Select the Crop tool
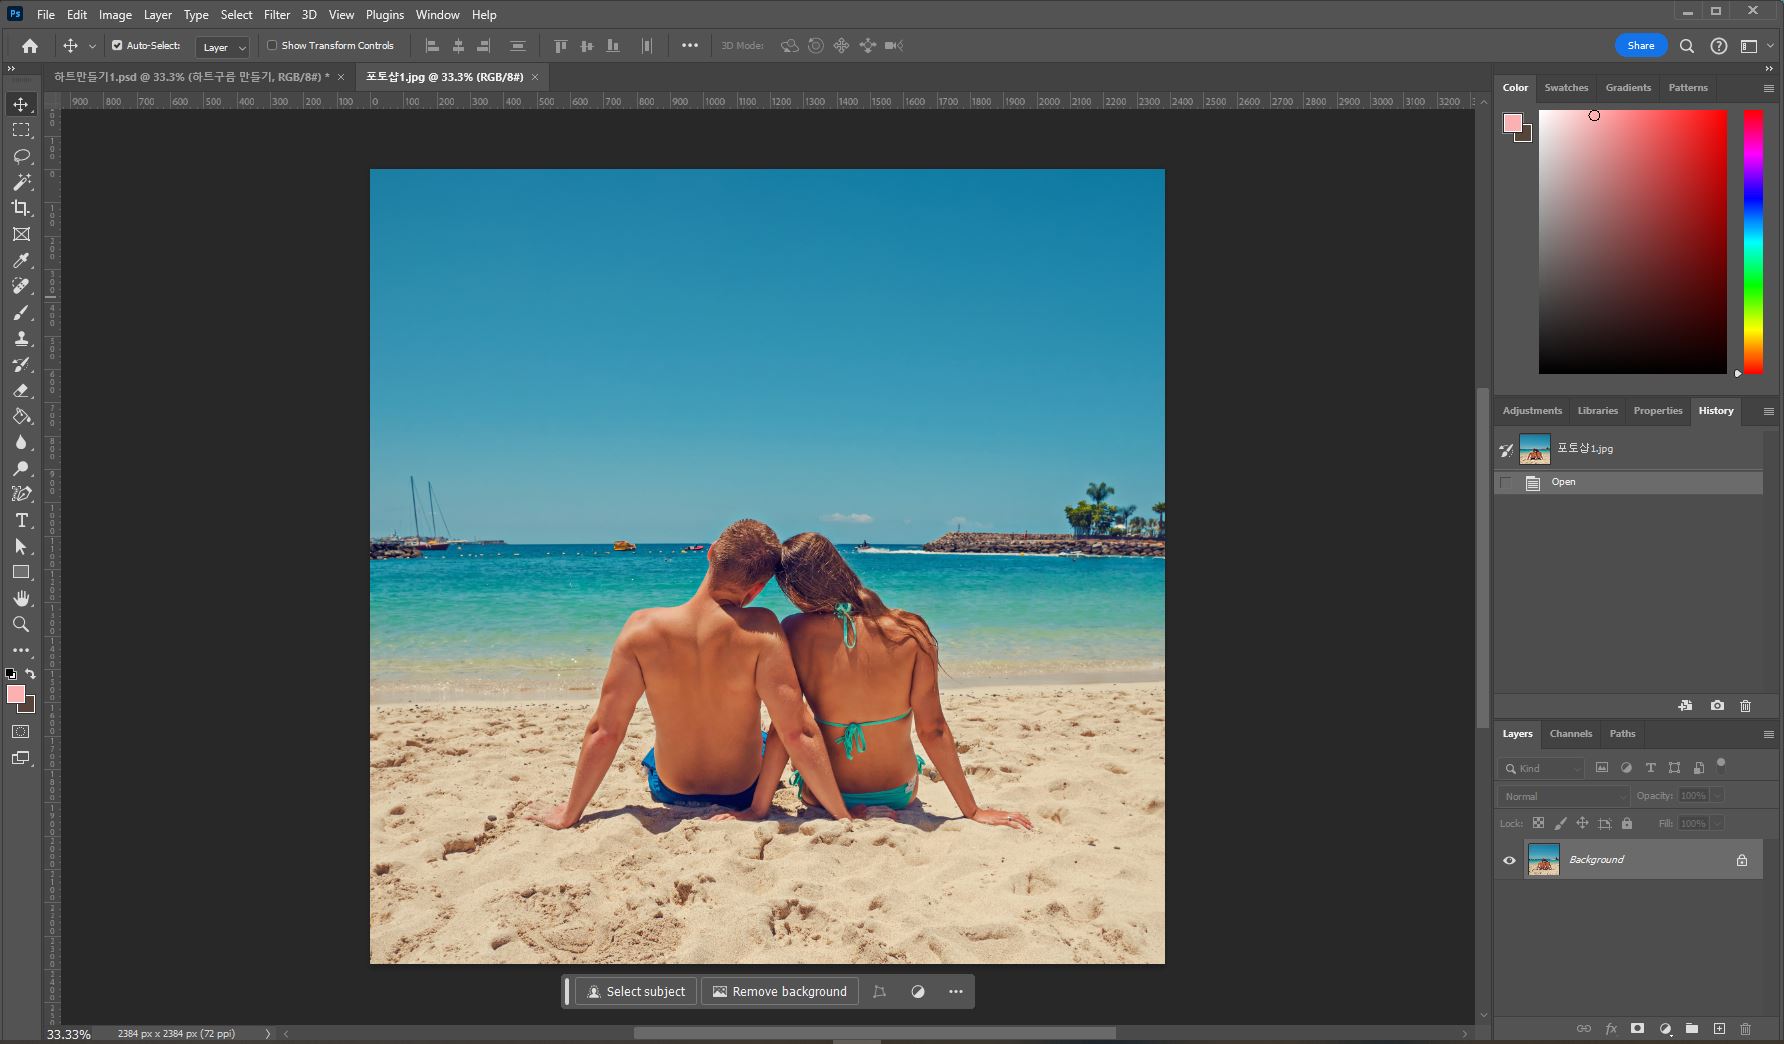 tap(21, 208)
